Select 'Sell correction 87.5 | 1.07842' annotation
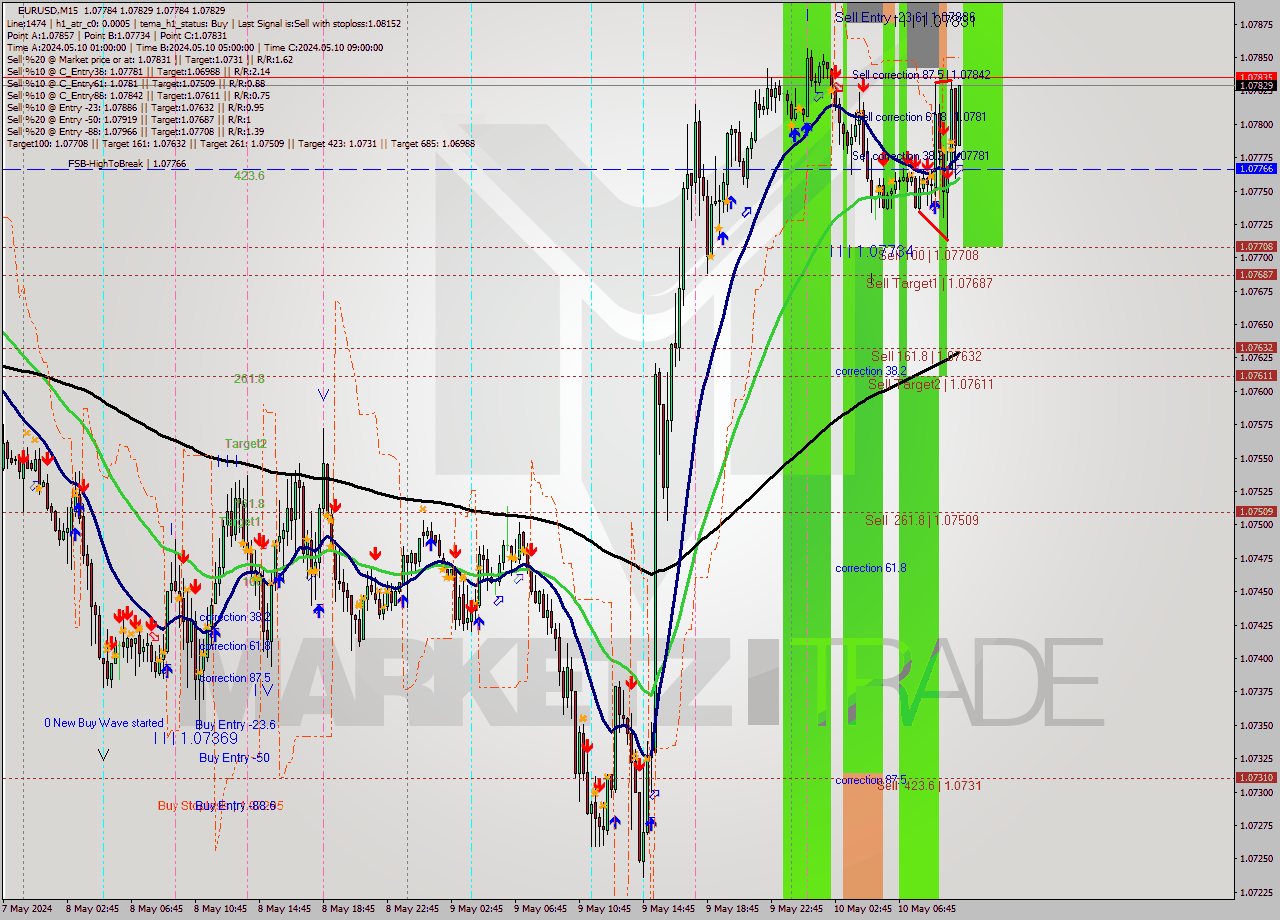 pyautogui.click(x=921, y=75)
